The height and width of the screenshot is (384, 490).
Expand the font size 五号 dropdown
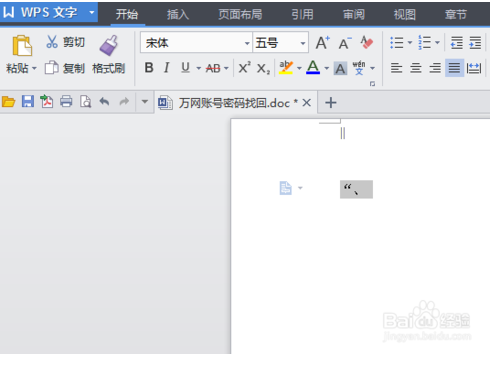pyautogui.click(x=303, y=43)
